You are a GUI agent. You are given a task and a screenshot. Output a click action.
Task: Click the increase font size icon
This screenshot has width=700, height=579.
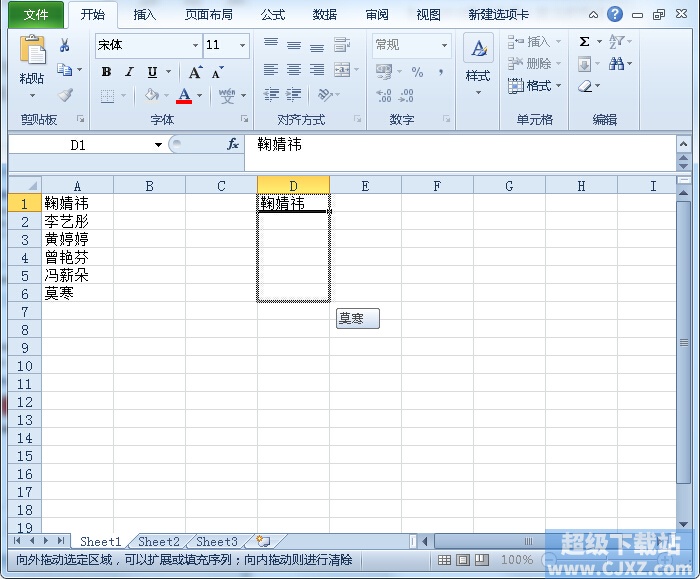point(195,72)
